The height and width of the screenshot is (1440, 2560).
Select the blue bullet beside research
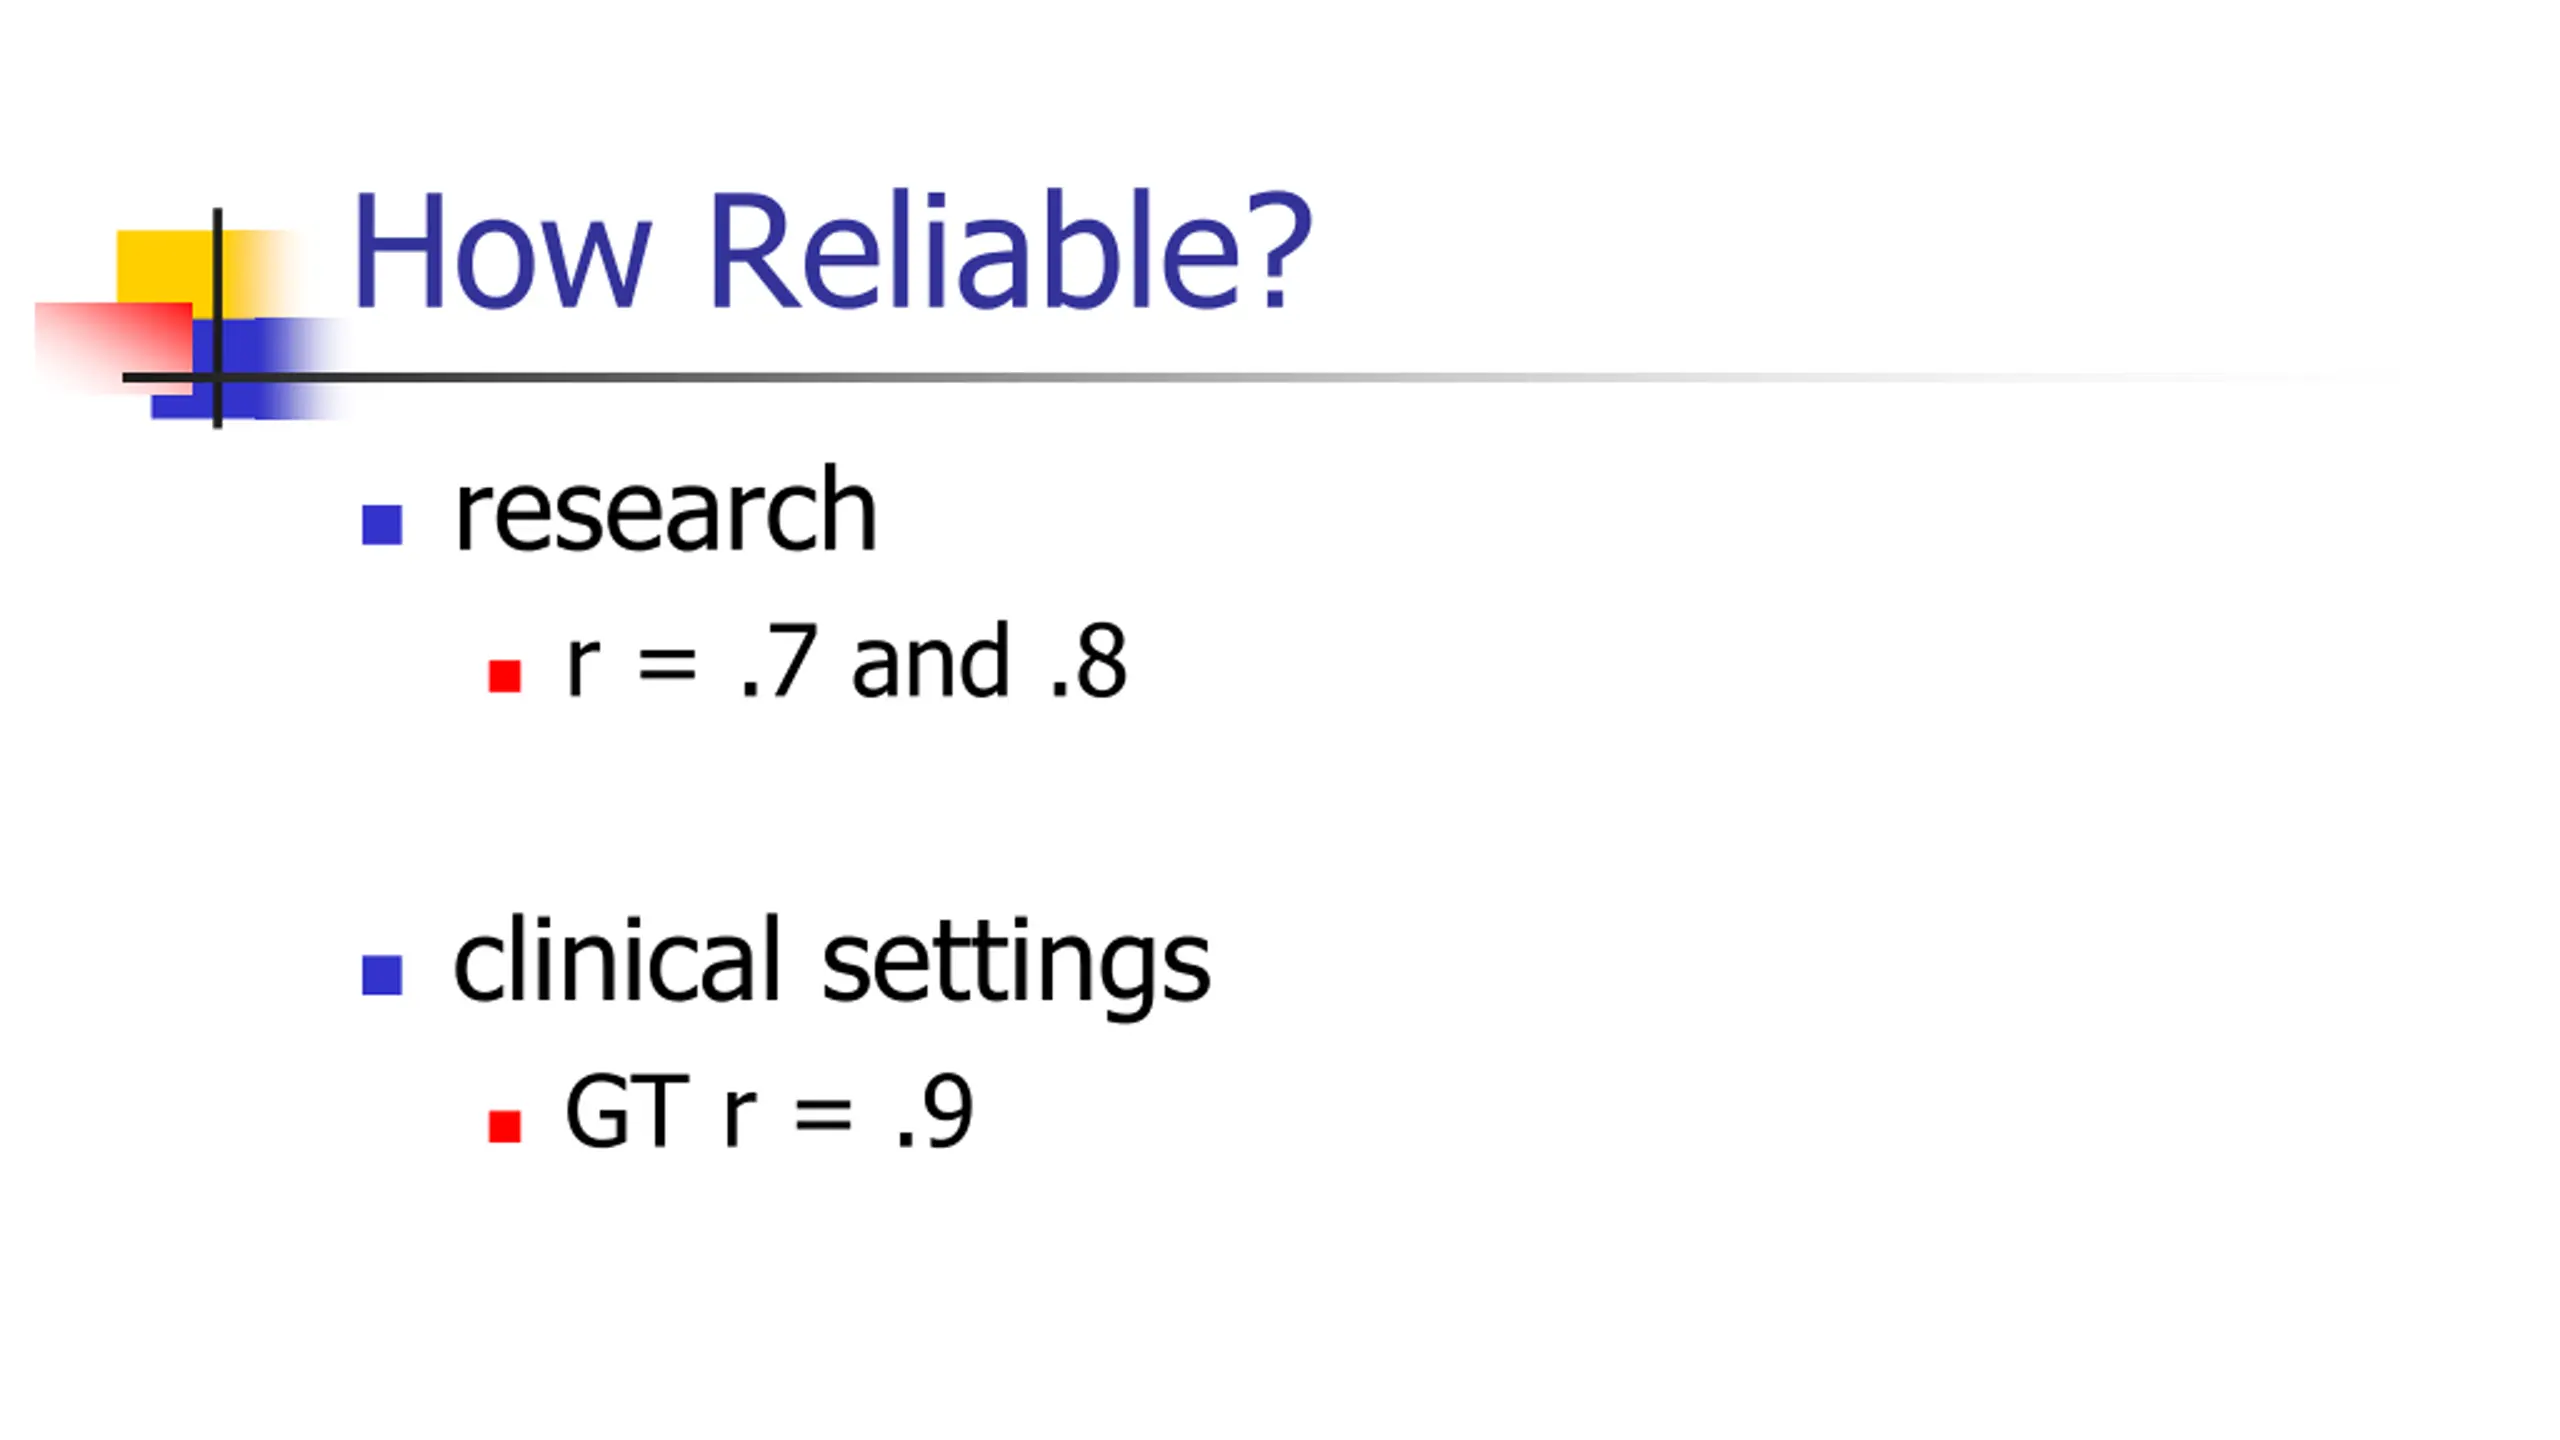point(382,525)
